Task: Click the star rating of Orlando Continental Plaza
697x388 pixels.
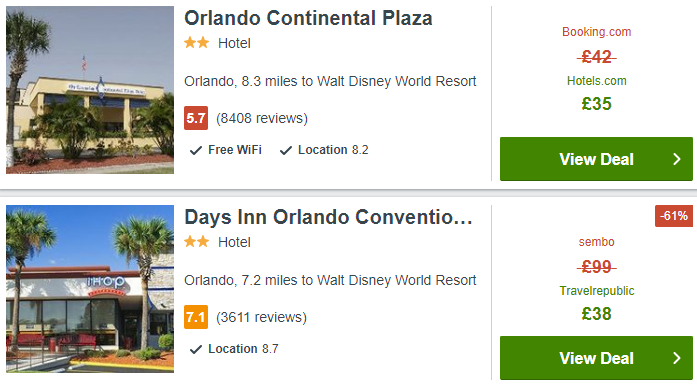Action: tap(196, 43)
